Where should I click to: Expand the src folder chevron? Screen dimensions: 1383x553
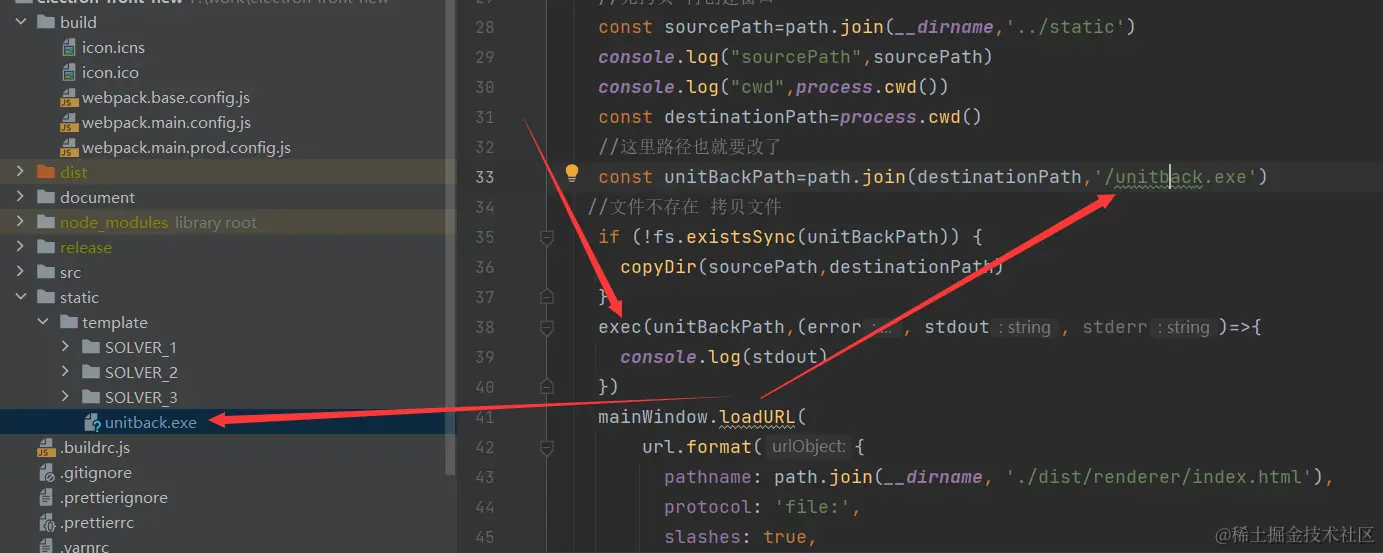tap(20, 272)
